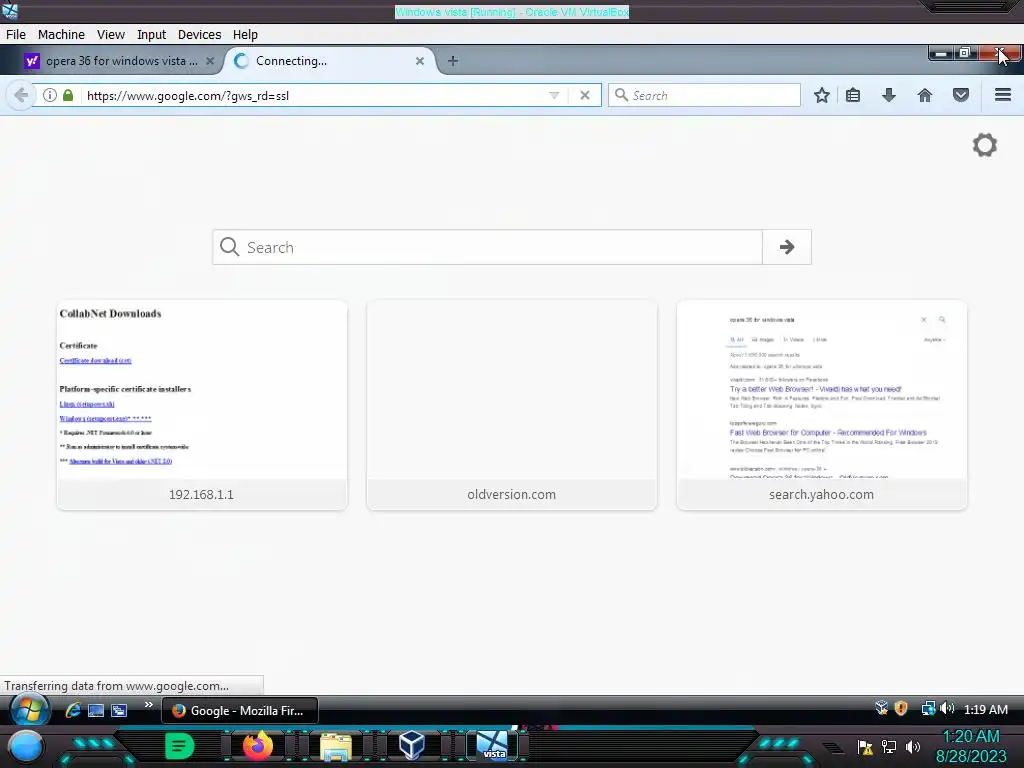Open the Downloads arrow panel

click(889, 95)
